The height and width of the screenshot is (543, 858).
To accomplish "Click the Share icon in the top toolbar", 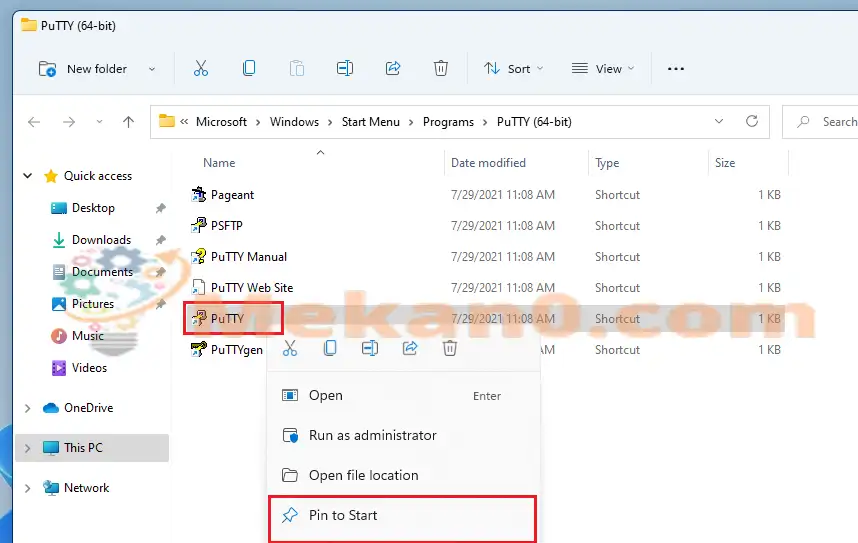I will (x=393, y=68).
